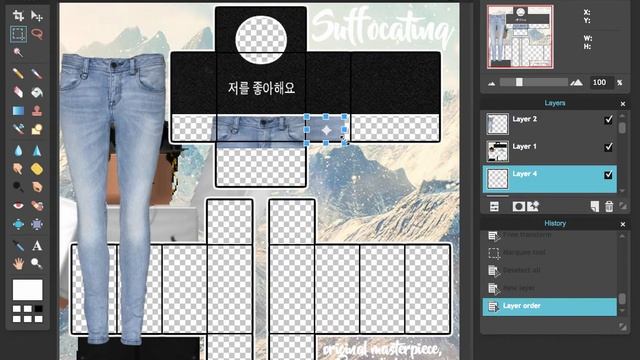
Task: Click Layer 2 thumbnail
Action: pyautogui.click(x=498, y=124)
